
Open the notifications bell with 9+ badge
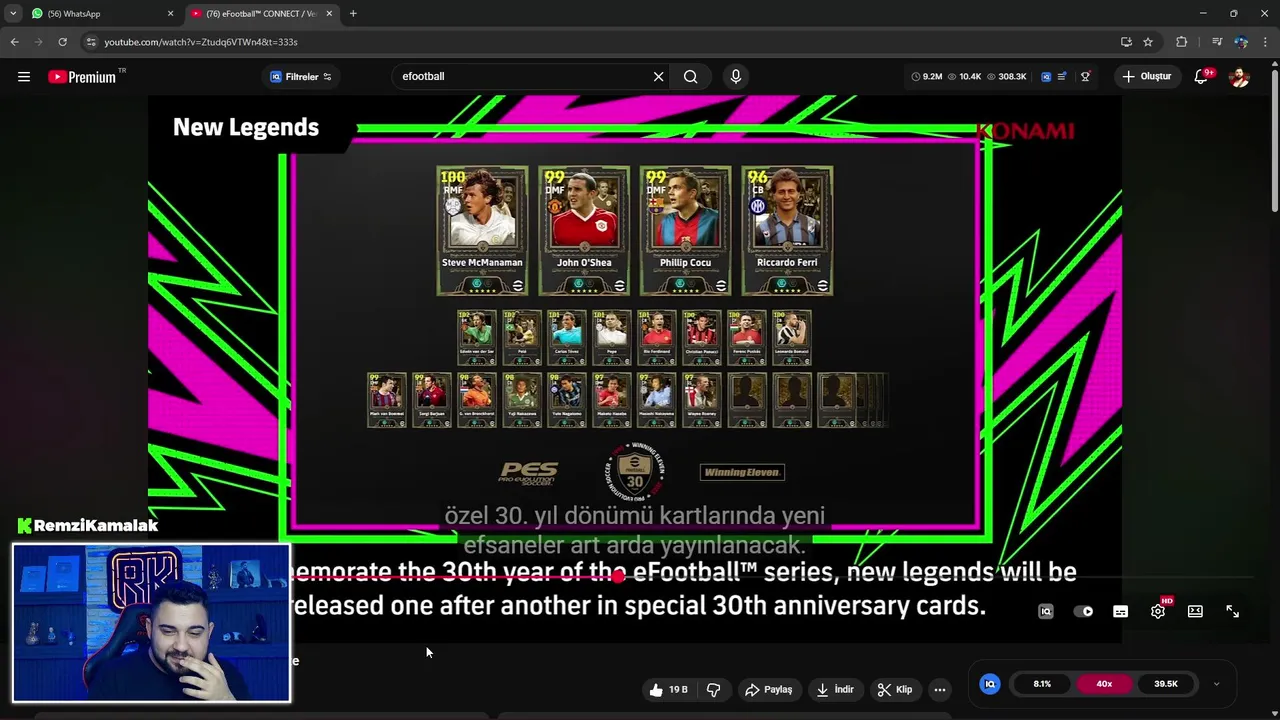pos(1202,77)
